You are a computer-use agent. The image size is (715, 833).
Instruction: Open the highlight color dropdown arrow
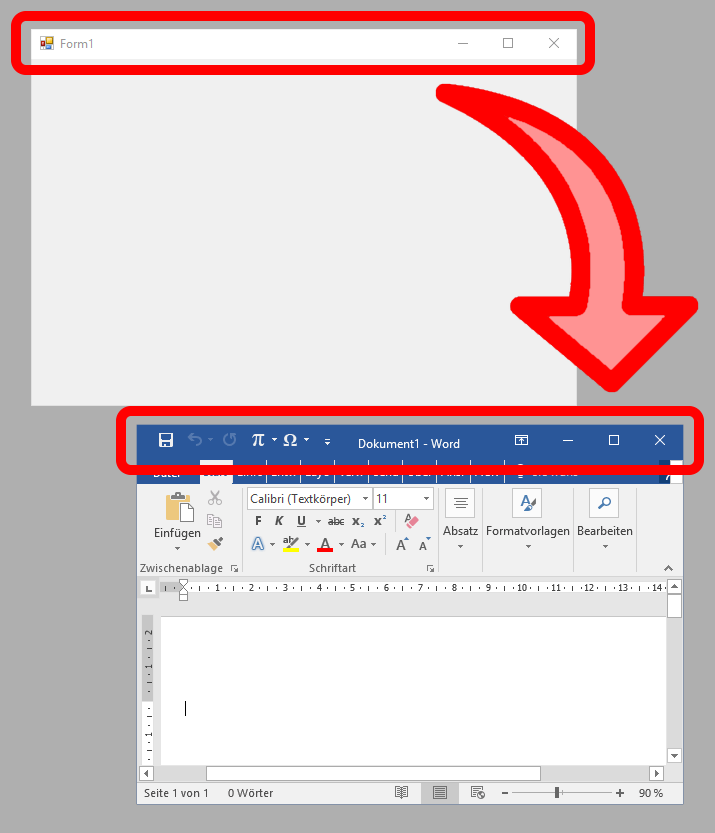tap(307, 544)
